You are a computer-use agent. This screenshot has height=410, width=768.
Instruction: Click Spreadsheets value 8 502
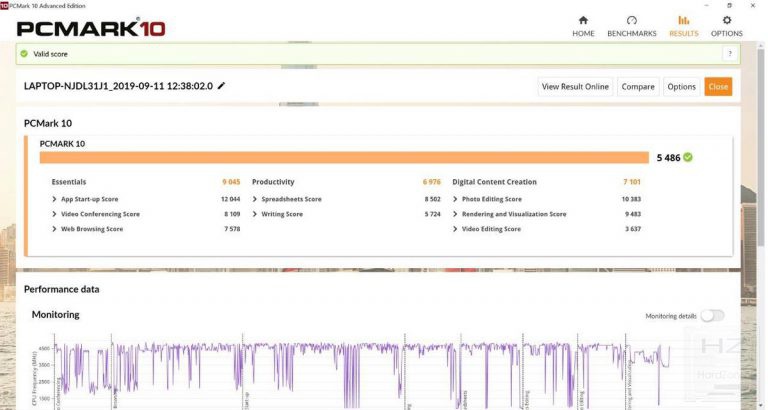(x=432, y=199)
